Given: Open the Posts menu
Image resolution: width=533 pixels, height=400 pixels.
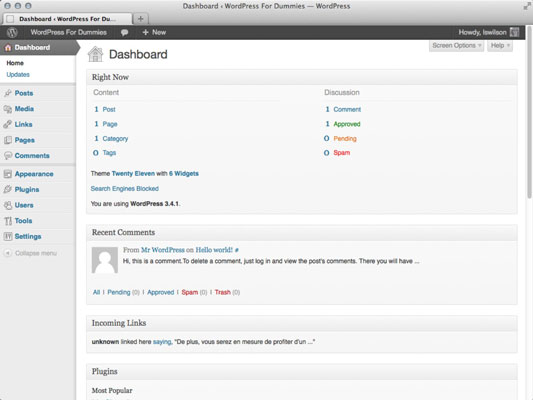Looking at the screenshot, I should [24, 93].
